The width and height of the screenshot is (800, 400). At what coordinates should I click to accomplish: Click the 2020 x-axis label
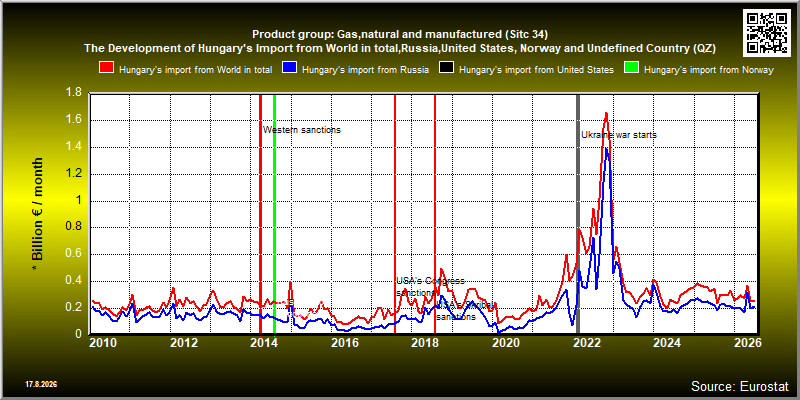(505, 343)
